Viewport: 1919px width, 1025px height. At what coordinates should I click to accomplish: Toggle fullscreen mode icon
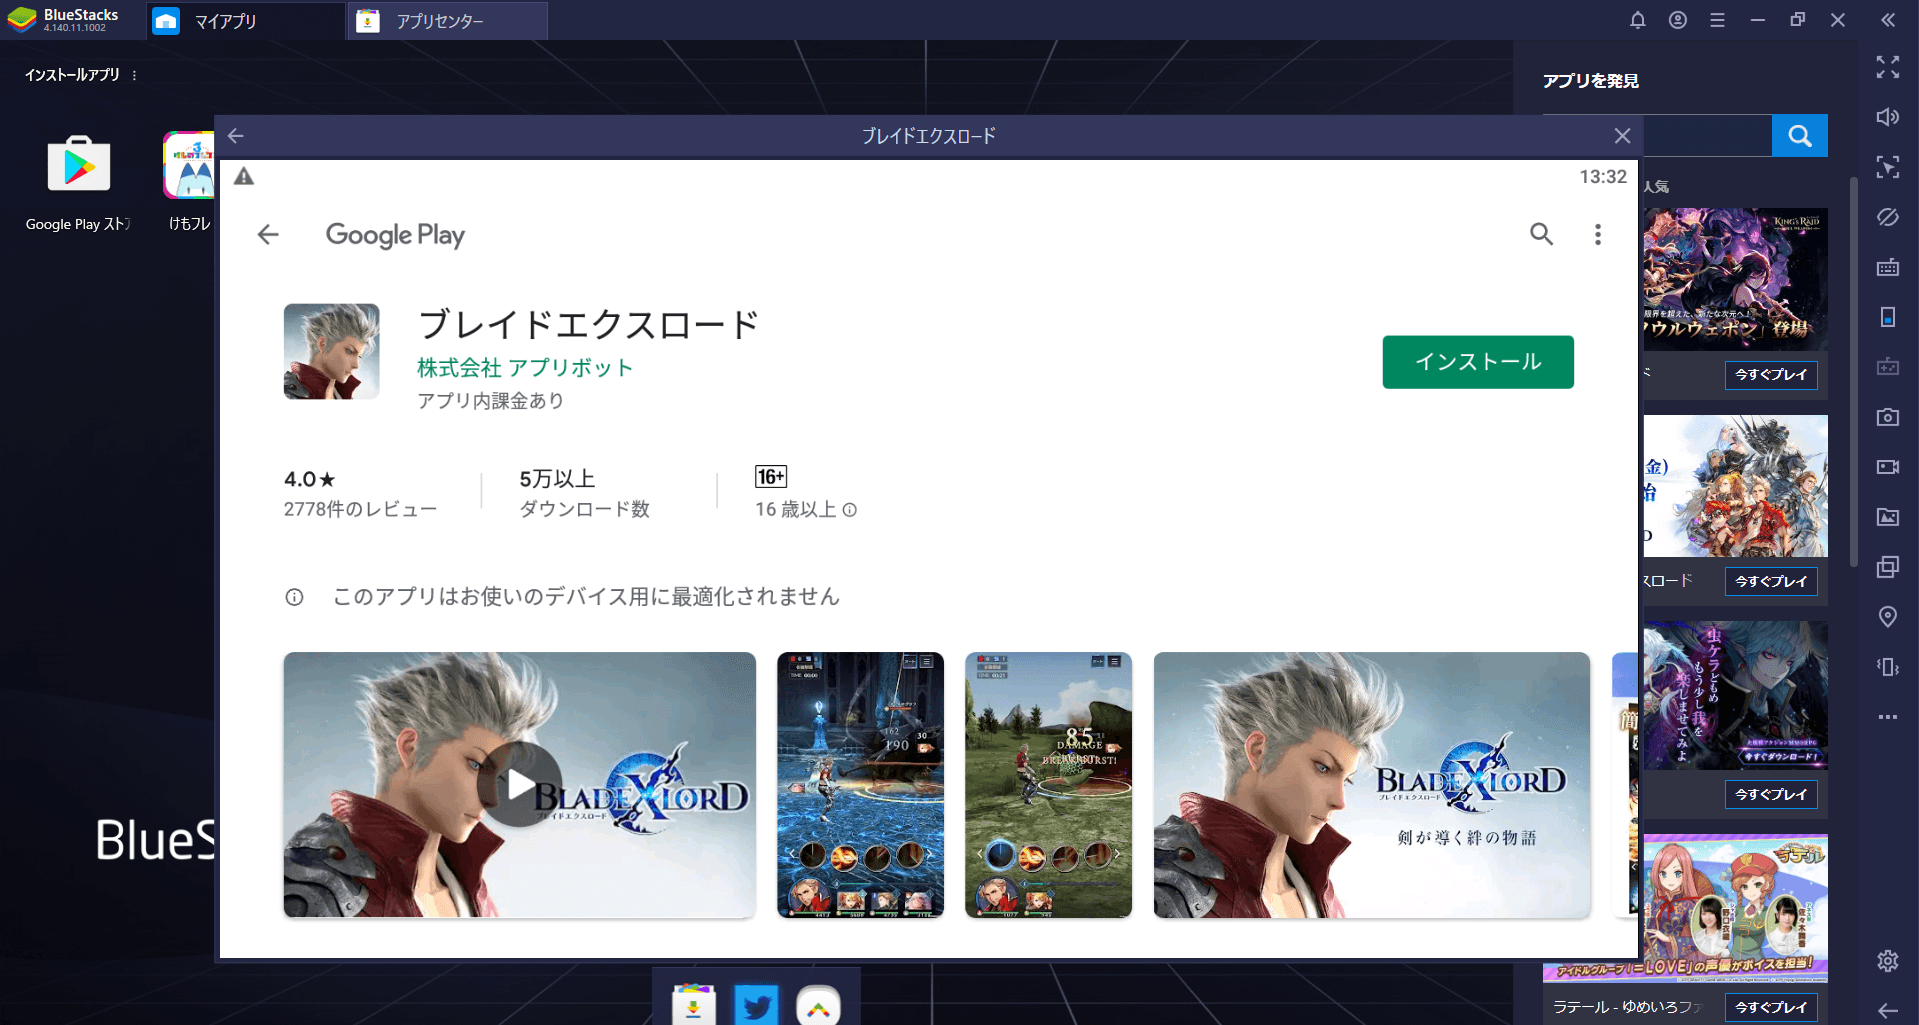(1888, 67)
